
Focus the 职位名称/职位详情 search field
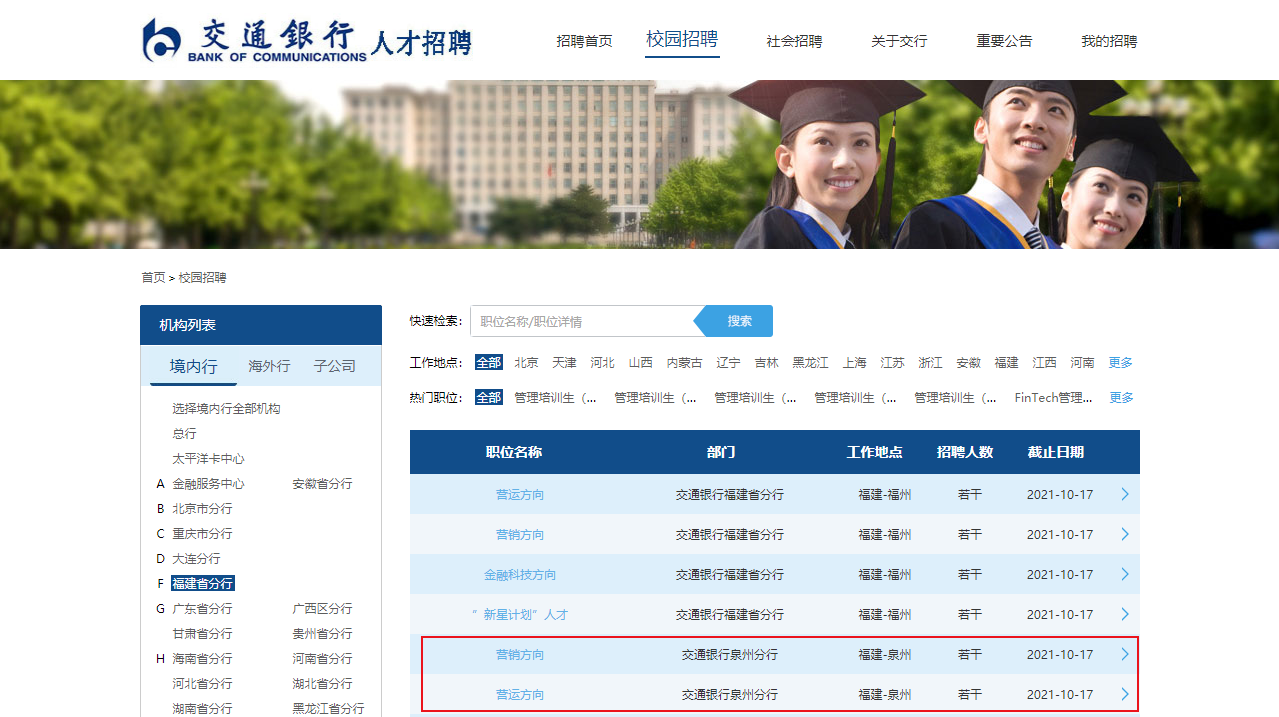(582, 321)
